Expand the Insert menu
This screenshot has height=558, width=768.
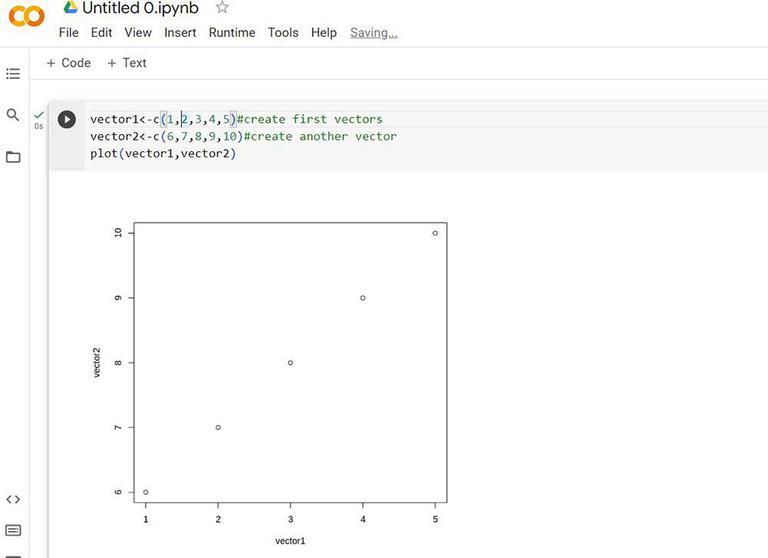tap(180, 32)
